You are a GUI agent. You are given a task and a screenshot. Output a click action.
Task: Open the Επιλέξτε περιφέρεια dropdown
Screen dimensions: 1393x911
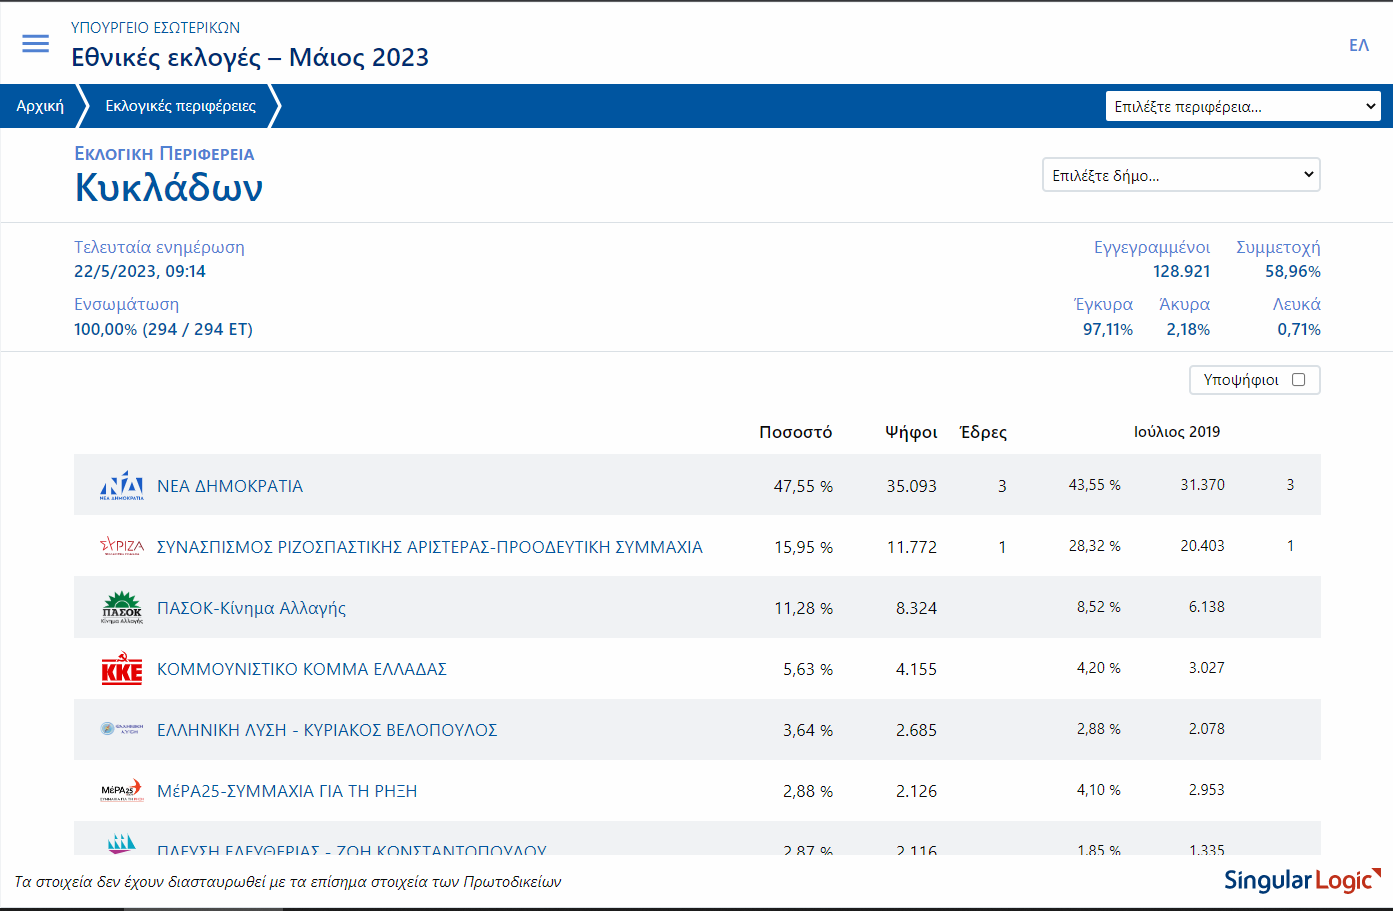1243,106
